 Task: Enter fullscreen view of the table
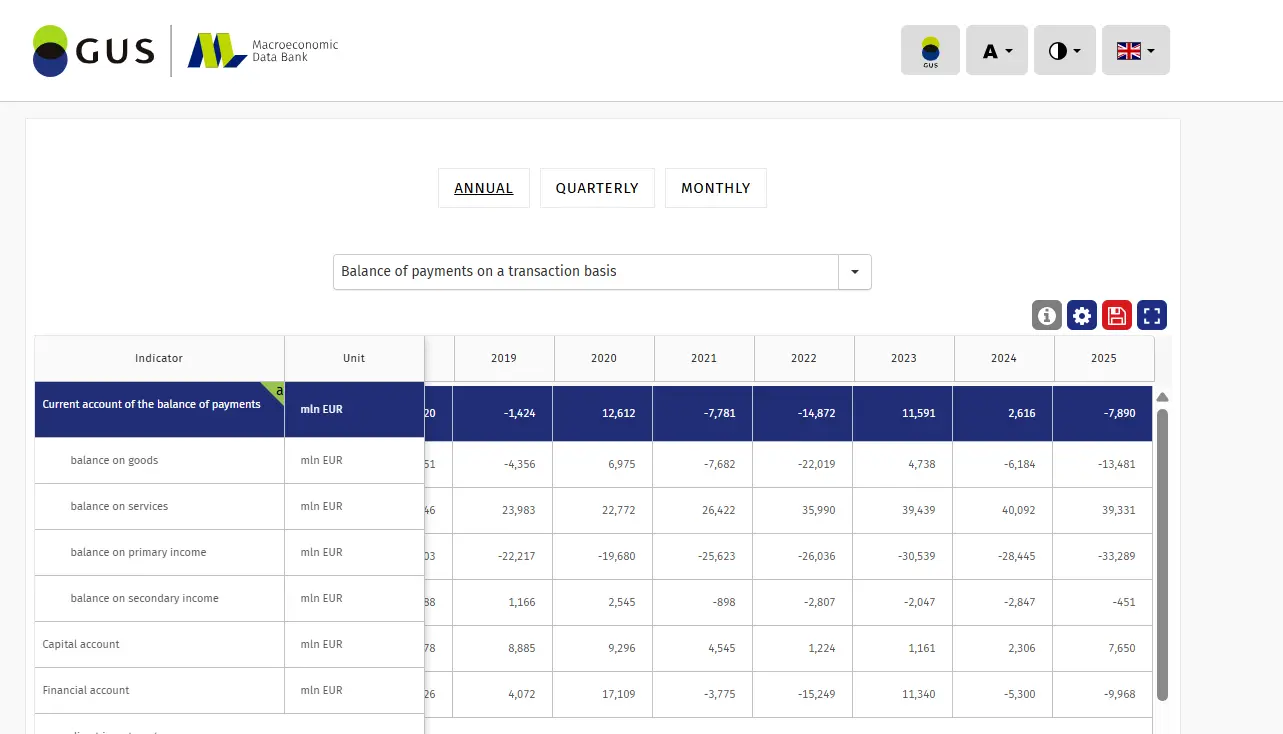(x=1152, y=316)
